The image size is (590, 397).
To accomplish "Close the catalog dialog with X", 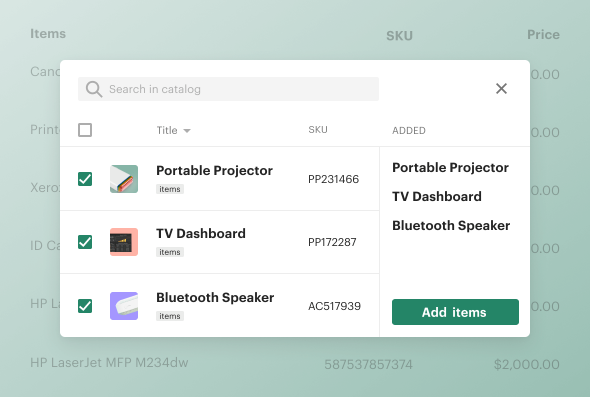I will 501,89.
